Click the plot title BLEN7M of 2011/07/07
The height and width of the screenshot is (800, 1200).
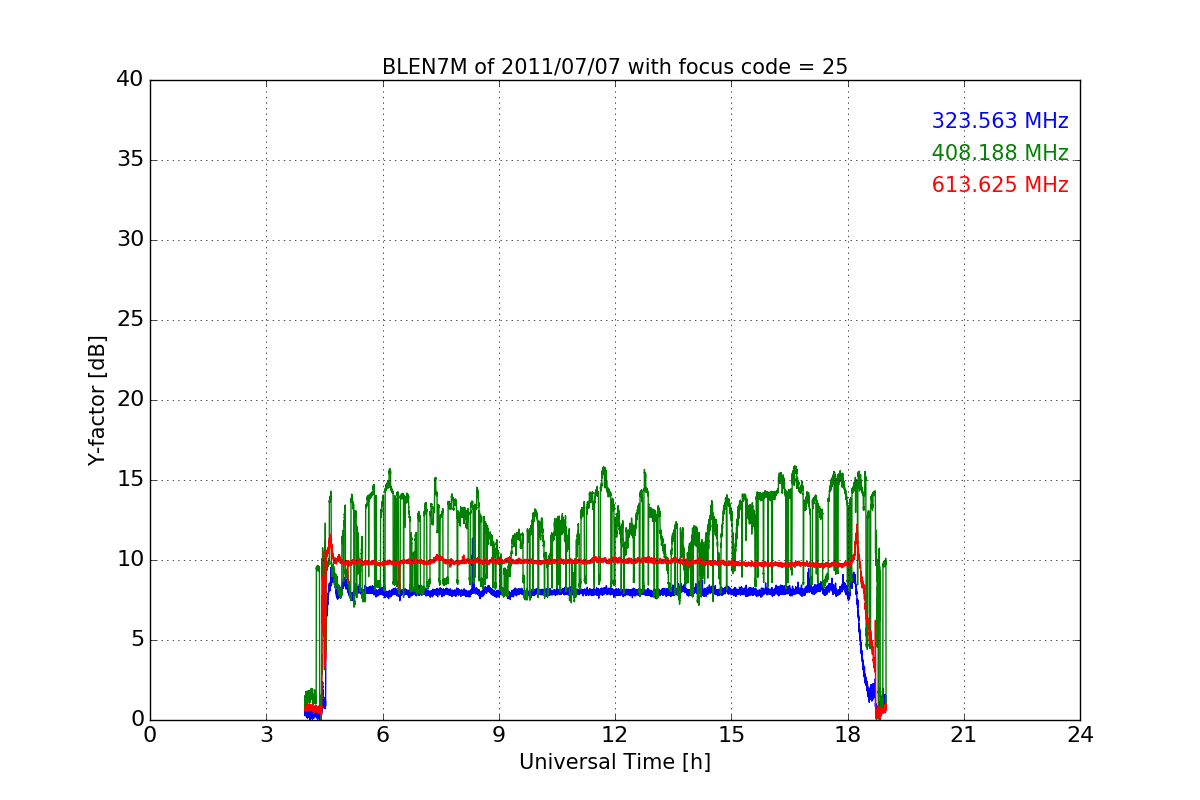click(615, 67)
